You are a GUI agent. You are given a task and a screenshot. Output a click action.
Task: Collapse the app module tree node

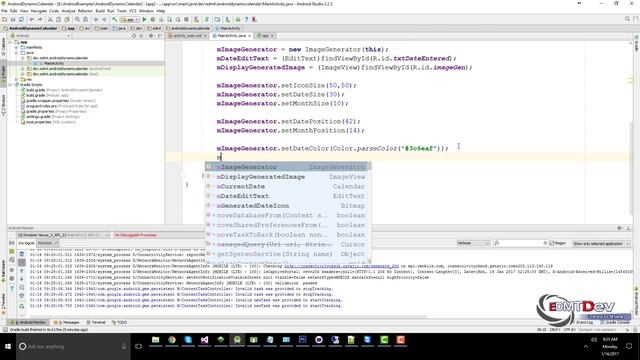(x=10, y=42)
